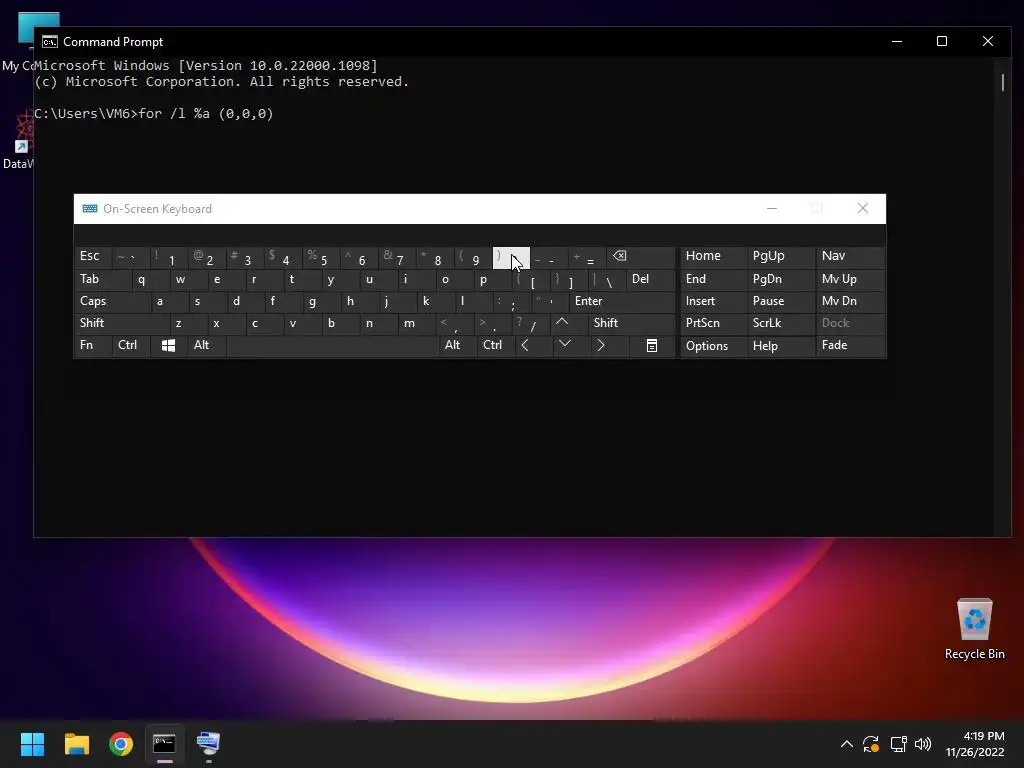Click the 9 key with left parenthesis
The height and width of the screenshot is (768, 1024).
point(472,257)
